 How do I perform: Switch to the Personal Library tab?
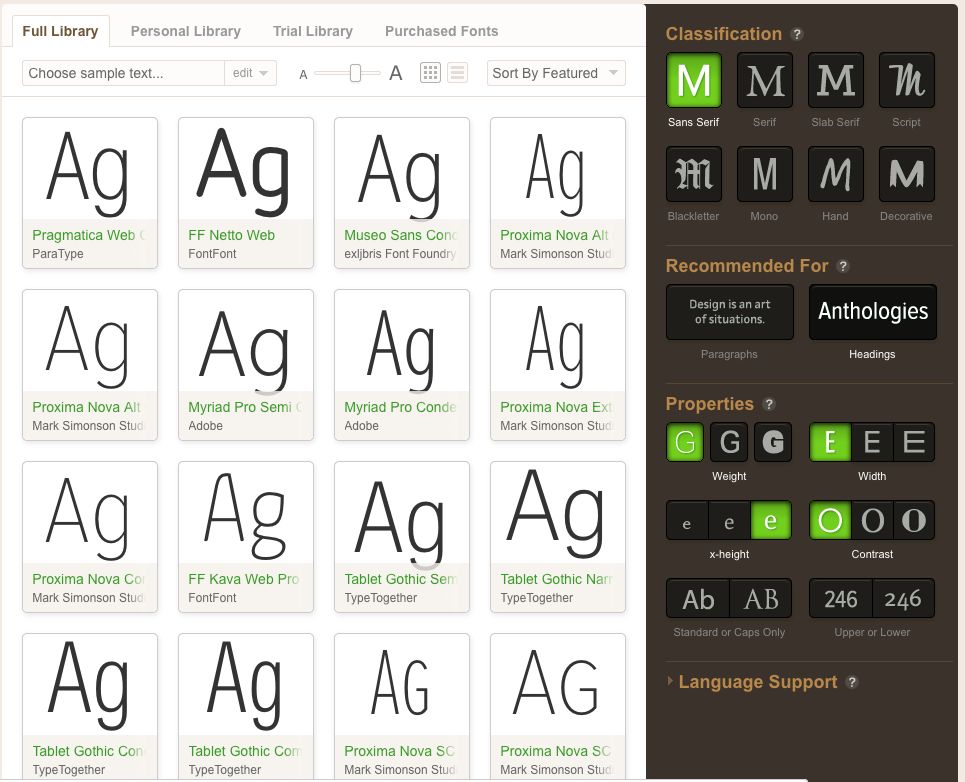185,31
